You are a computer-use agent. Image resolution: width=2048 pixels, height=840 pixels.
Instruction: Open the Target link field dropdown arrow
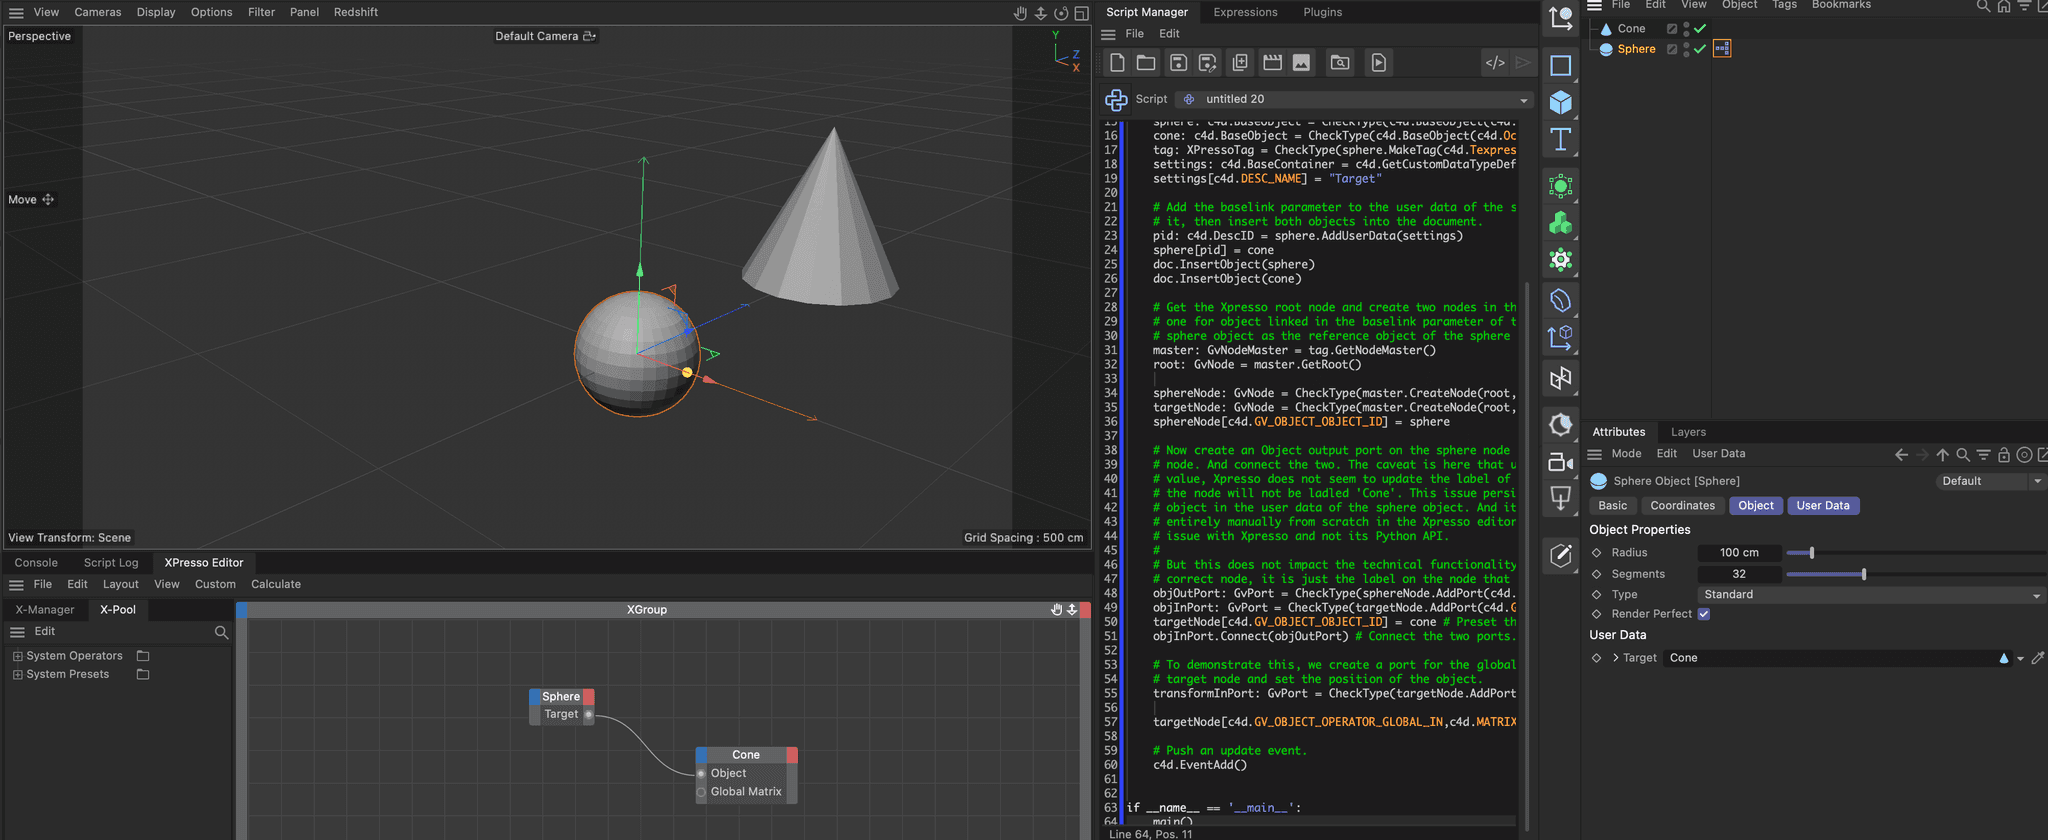click(x=2021, y=659)
